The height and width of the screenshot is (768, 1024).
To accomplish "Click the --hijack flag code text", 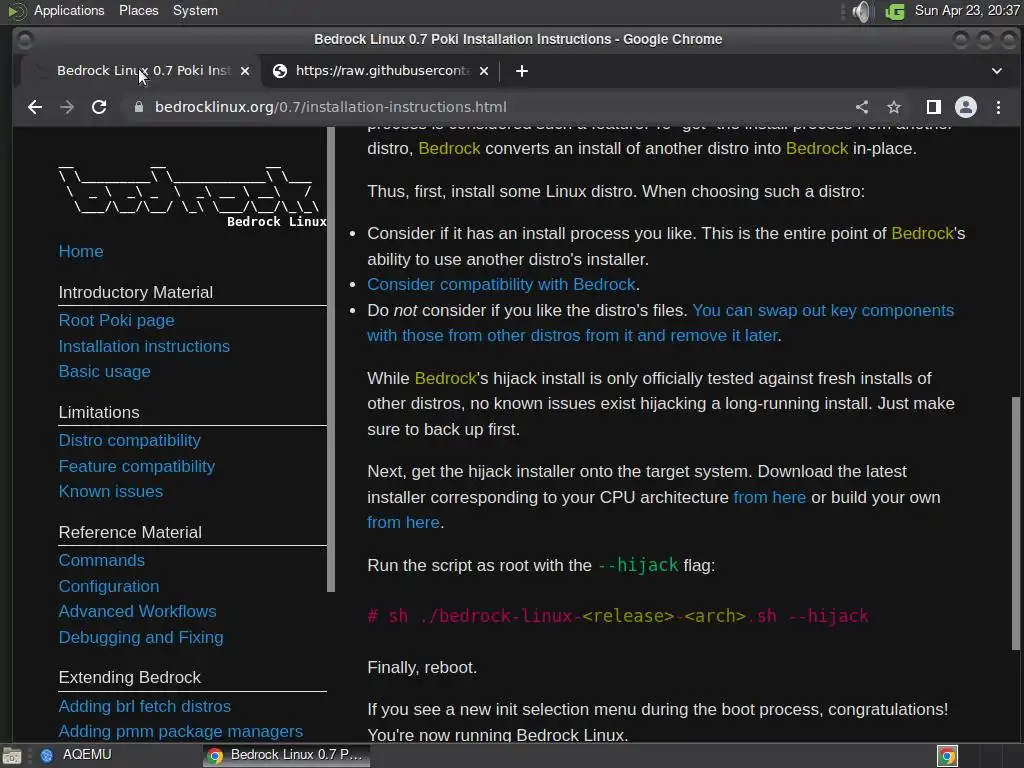I will [638, 565].
